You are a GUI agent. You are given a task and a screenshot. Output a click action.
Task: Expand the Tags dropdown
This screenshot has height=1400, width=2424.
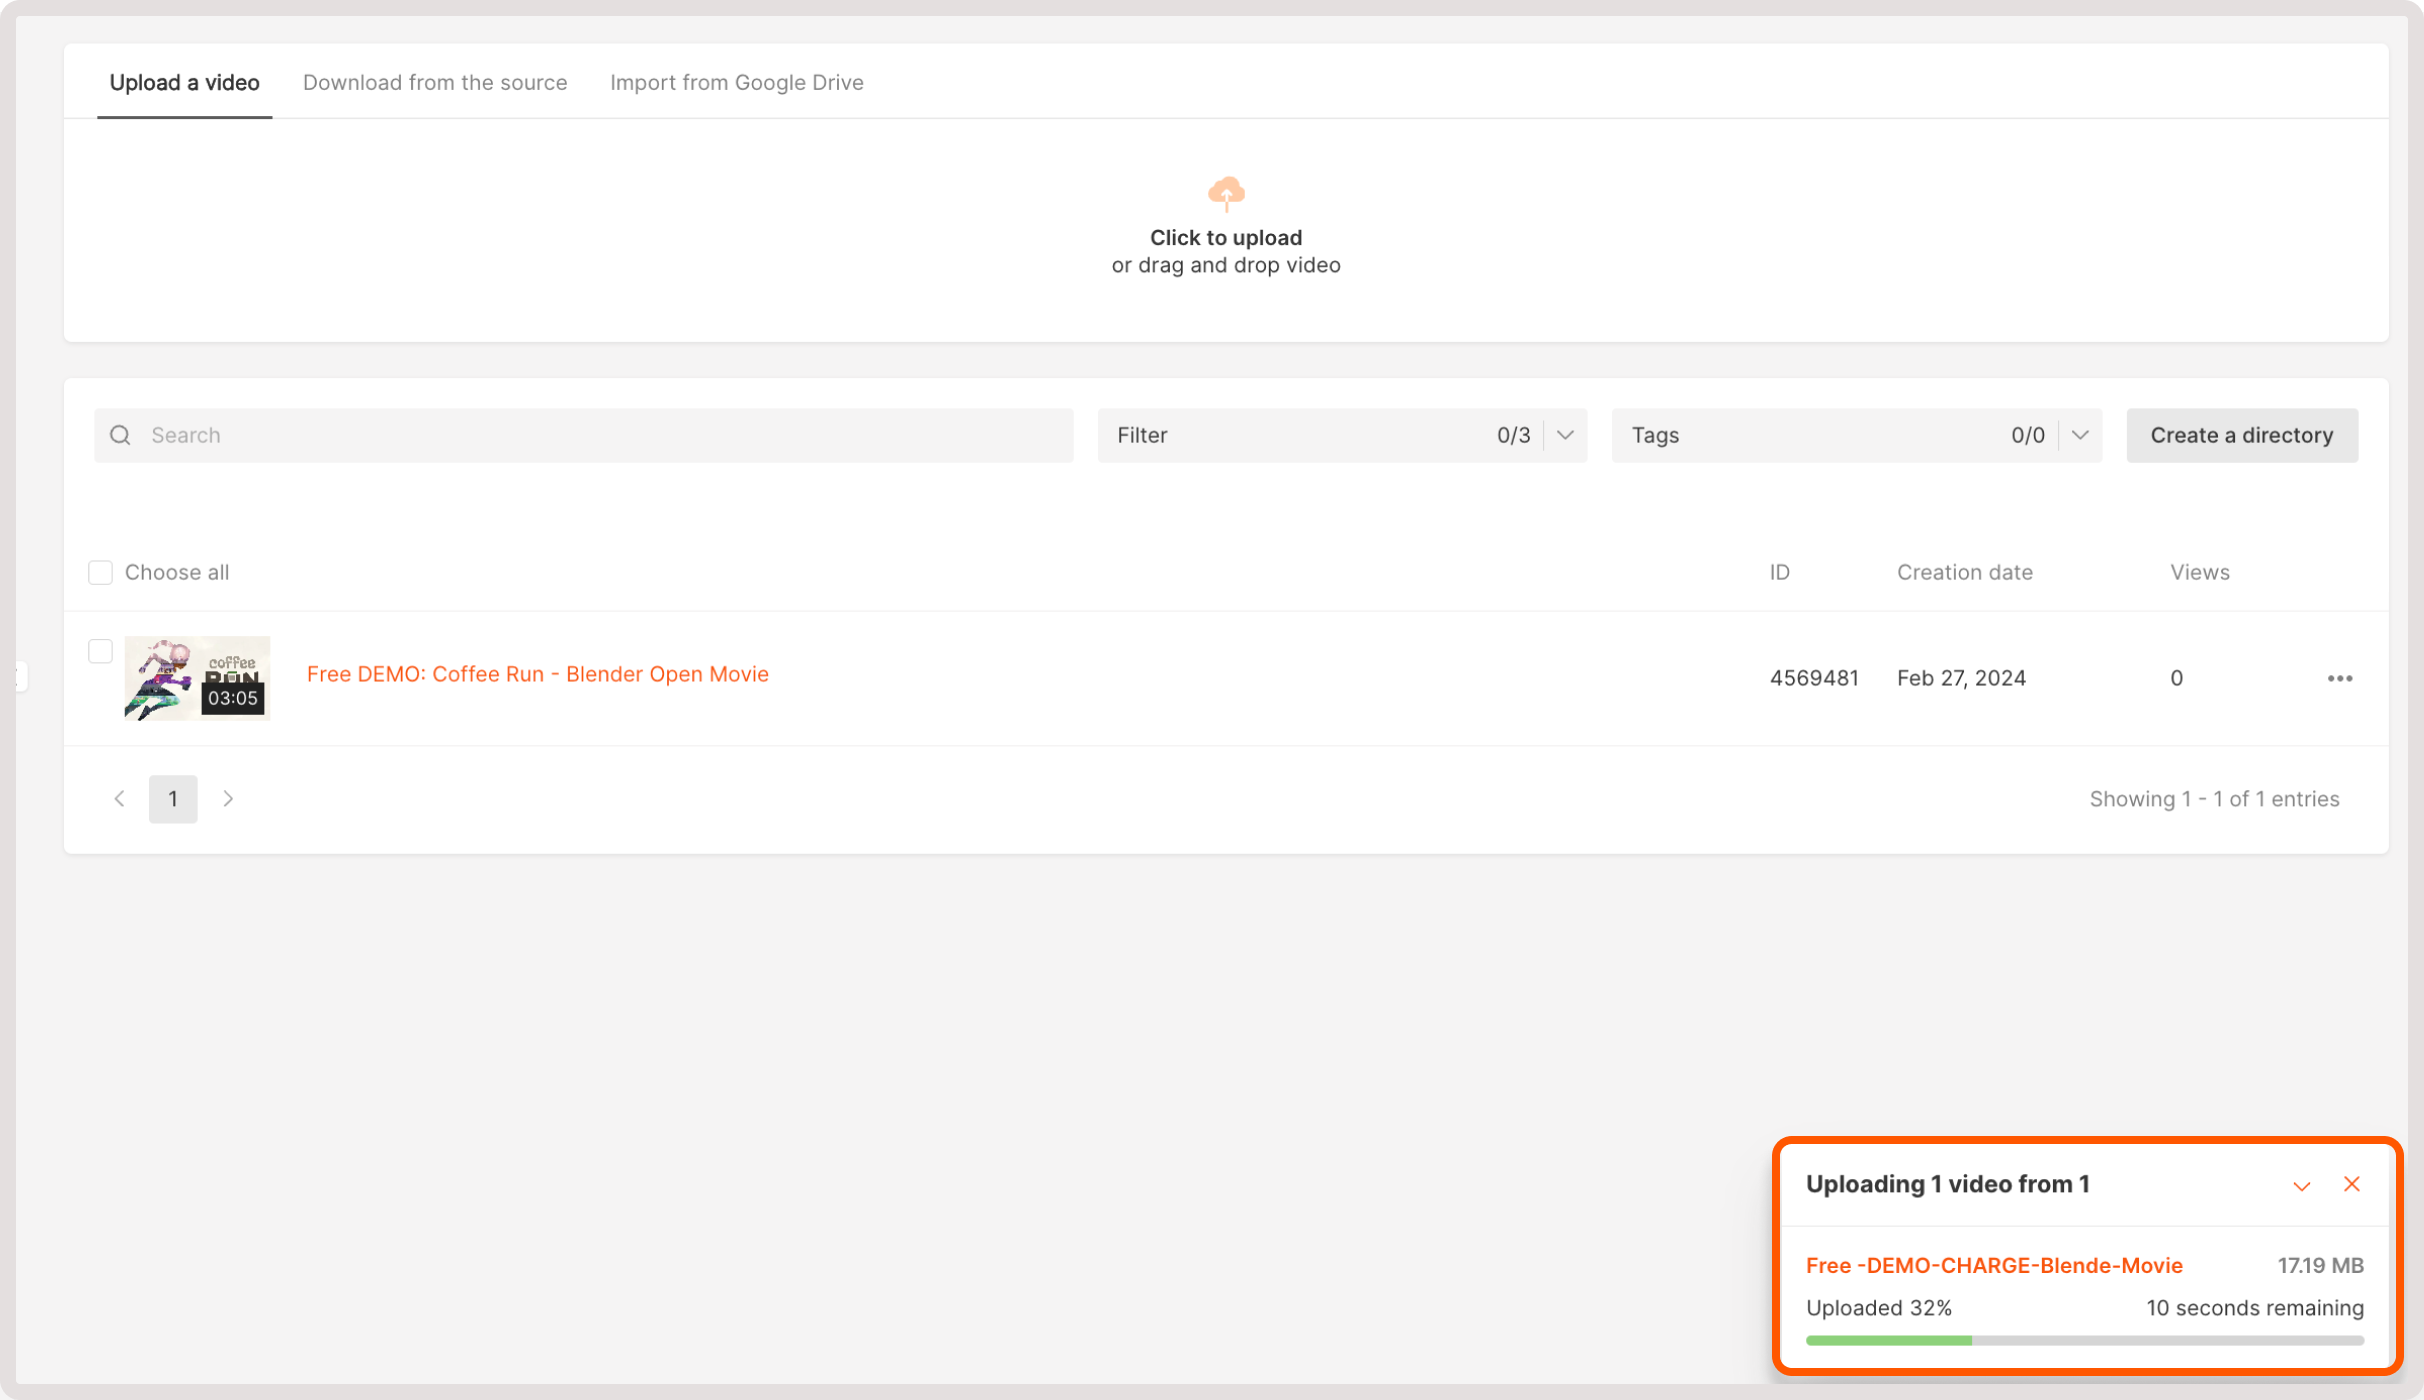click(x=2080, y=435)
